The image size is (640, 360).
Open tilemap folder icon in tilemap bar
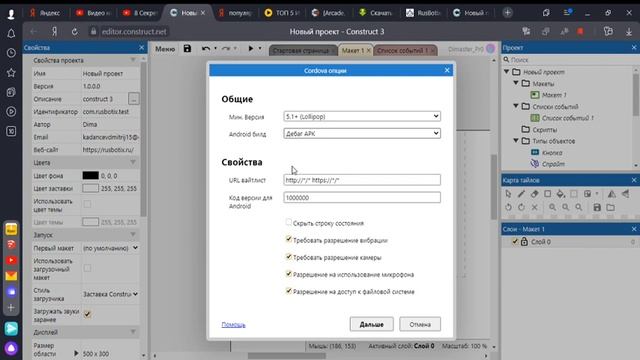(611, 207)
